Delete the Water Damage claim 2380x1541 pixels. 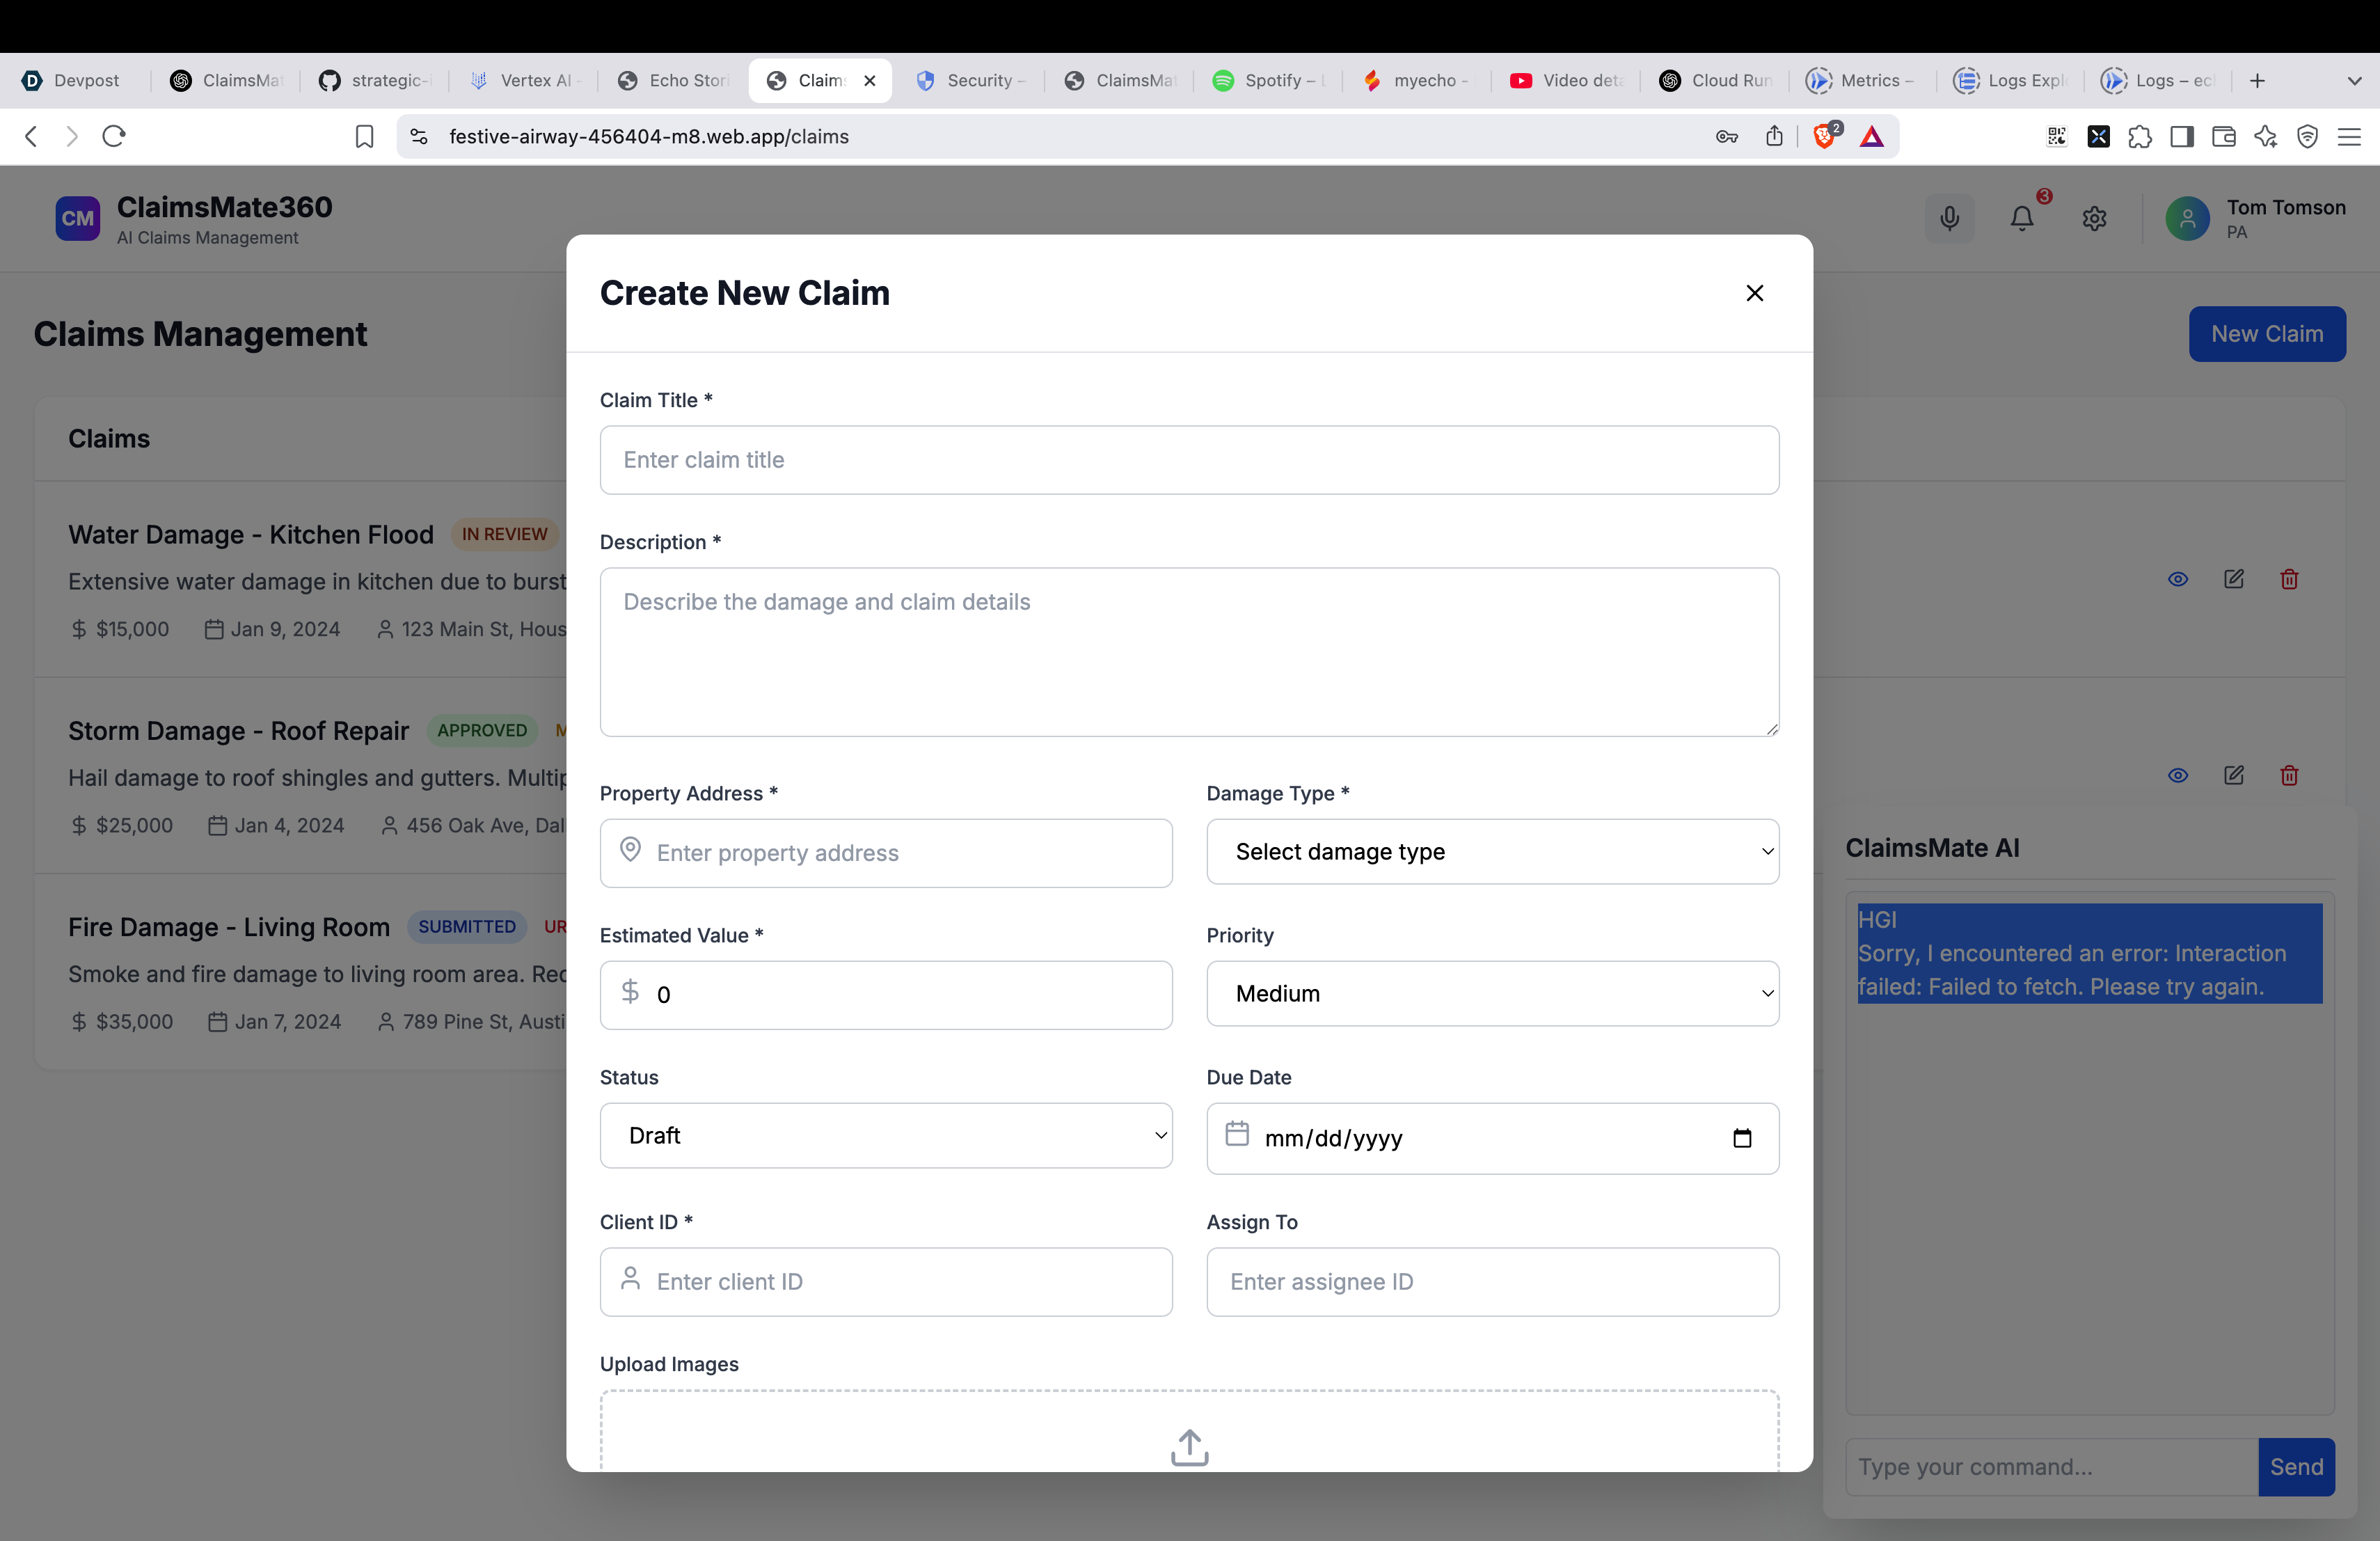pyautogui.click(x=2289, y=579)
